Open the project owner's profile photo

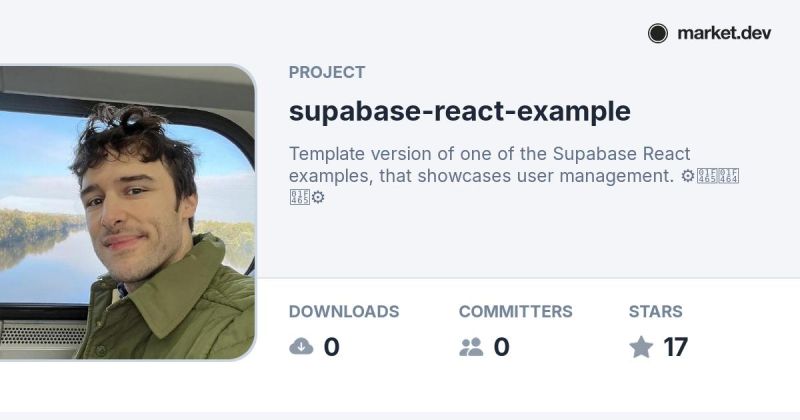click(127, 212)
